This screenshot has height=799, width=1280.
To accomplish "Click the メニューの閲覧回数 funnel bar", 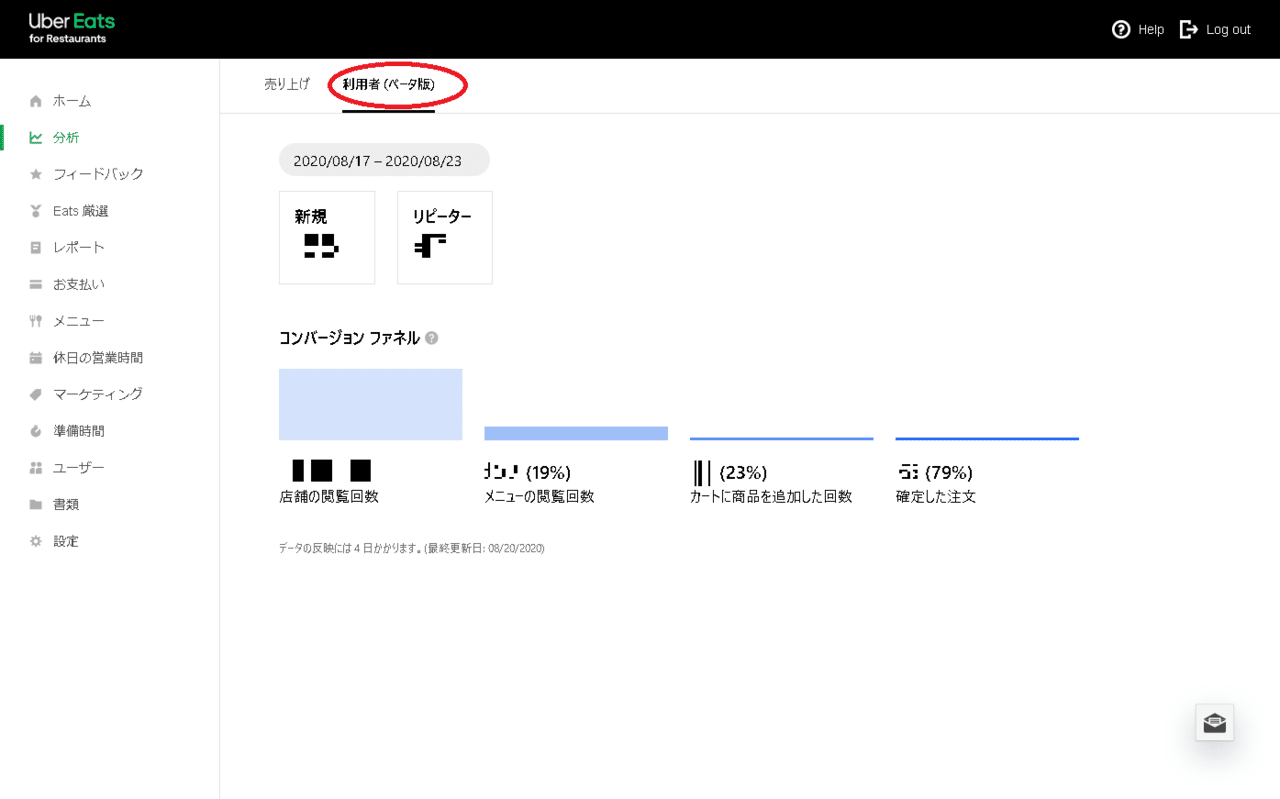I will click(x=576, y=434).
